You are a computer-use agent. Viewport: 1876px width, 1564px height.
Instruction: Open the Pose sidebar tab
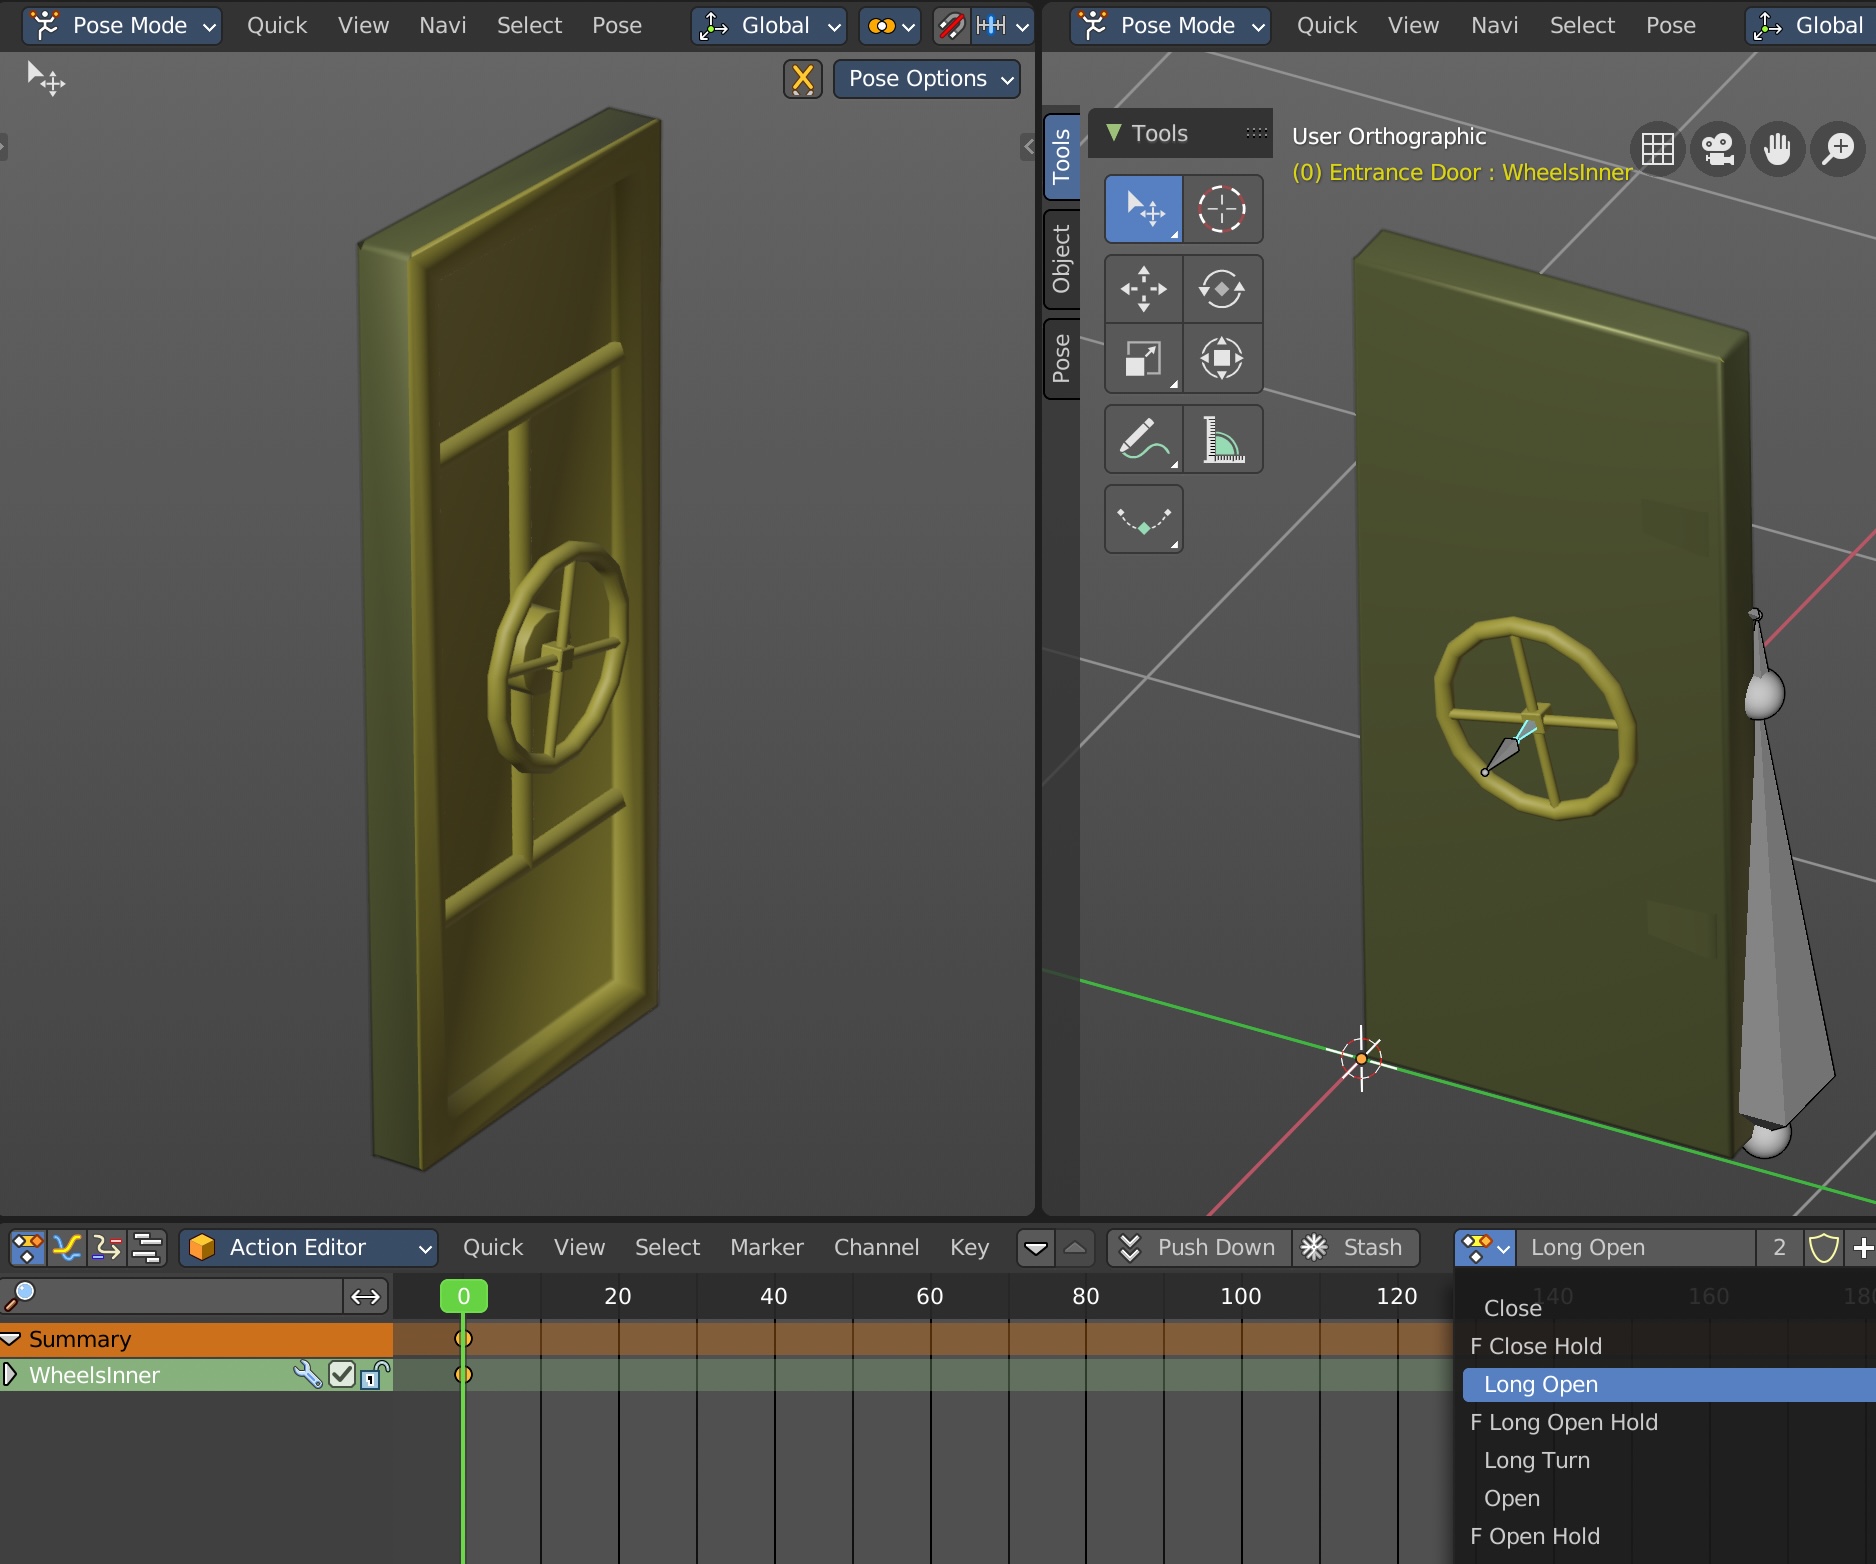pos(1061,358)
